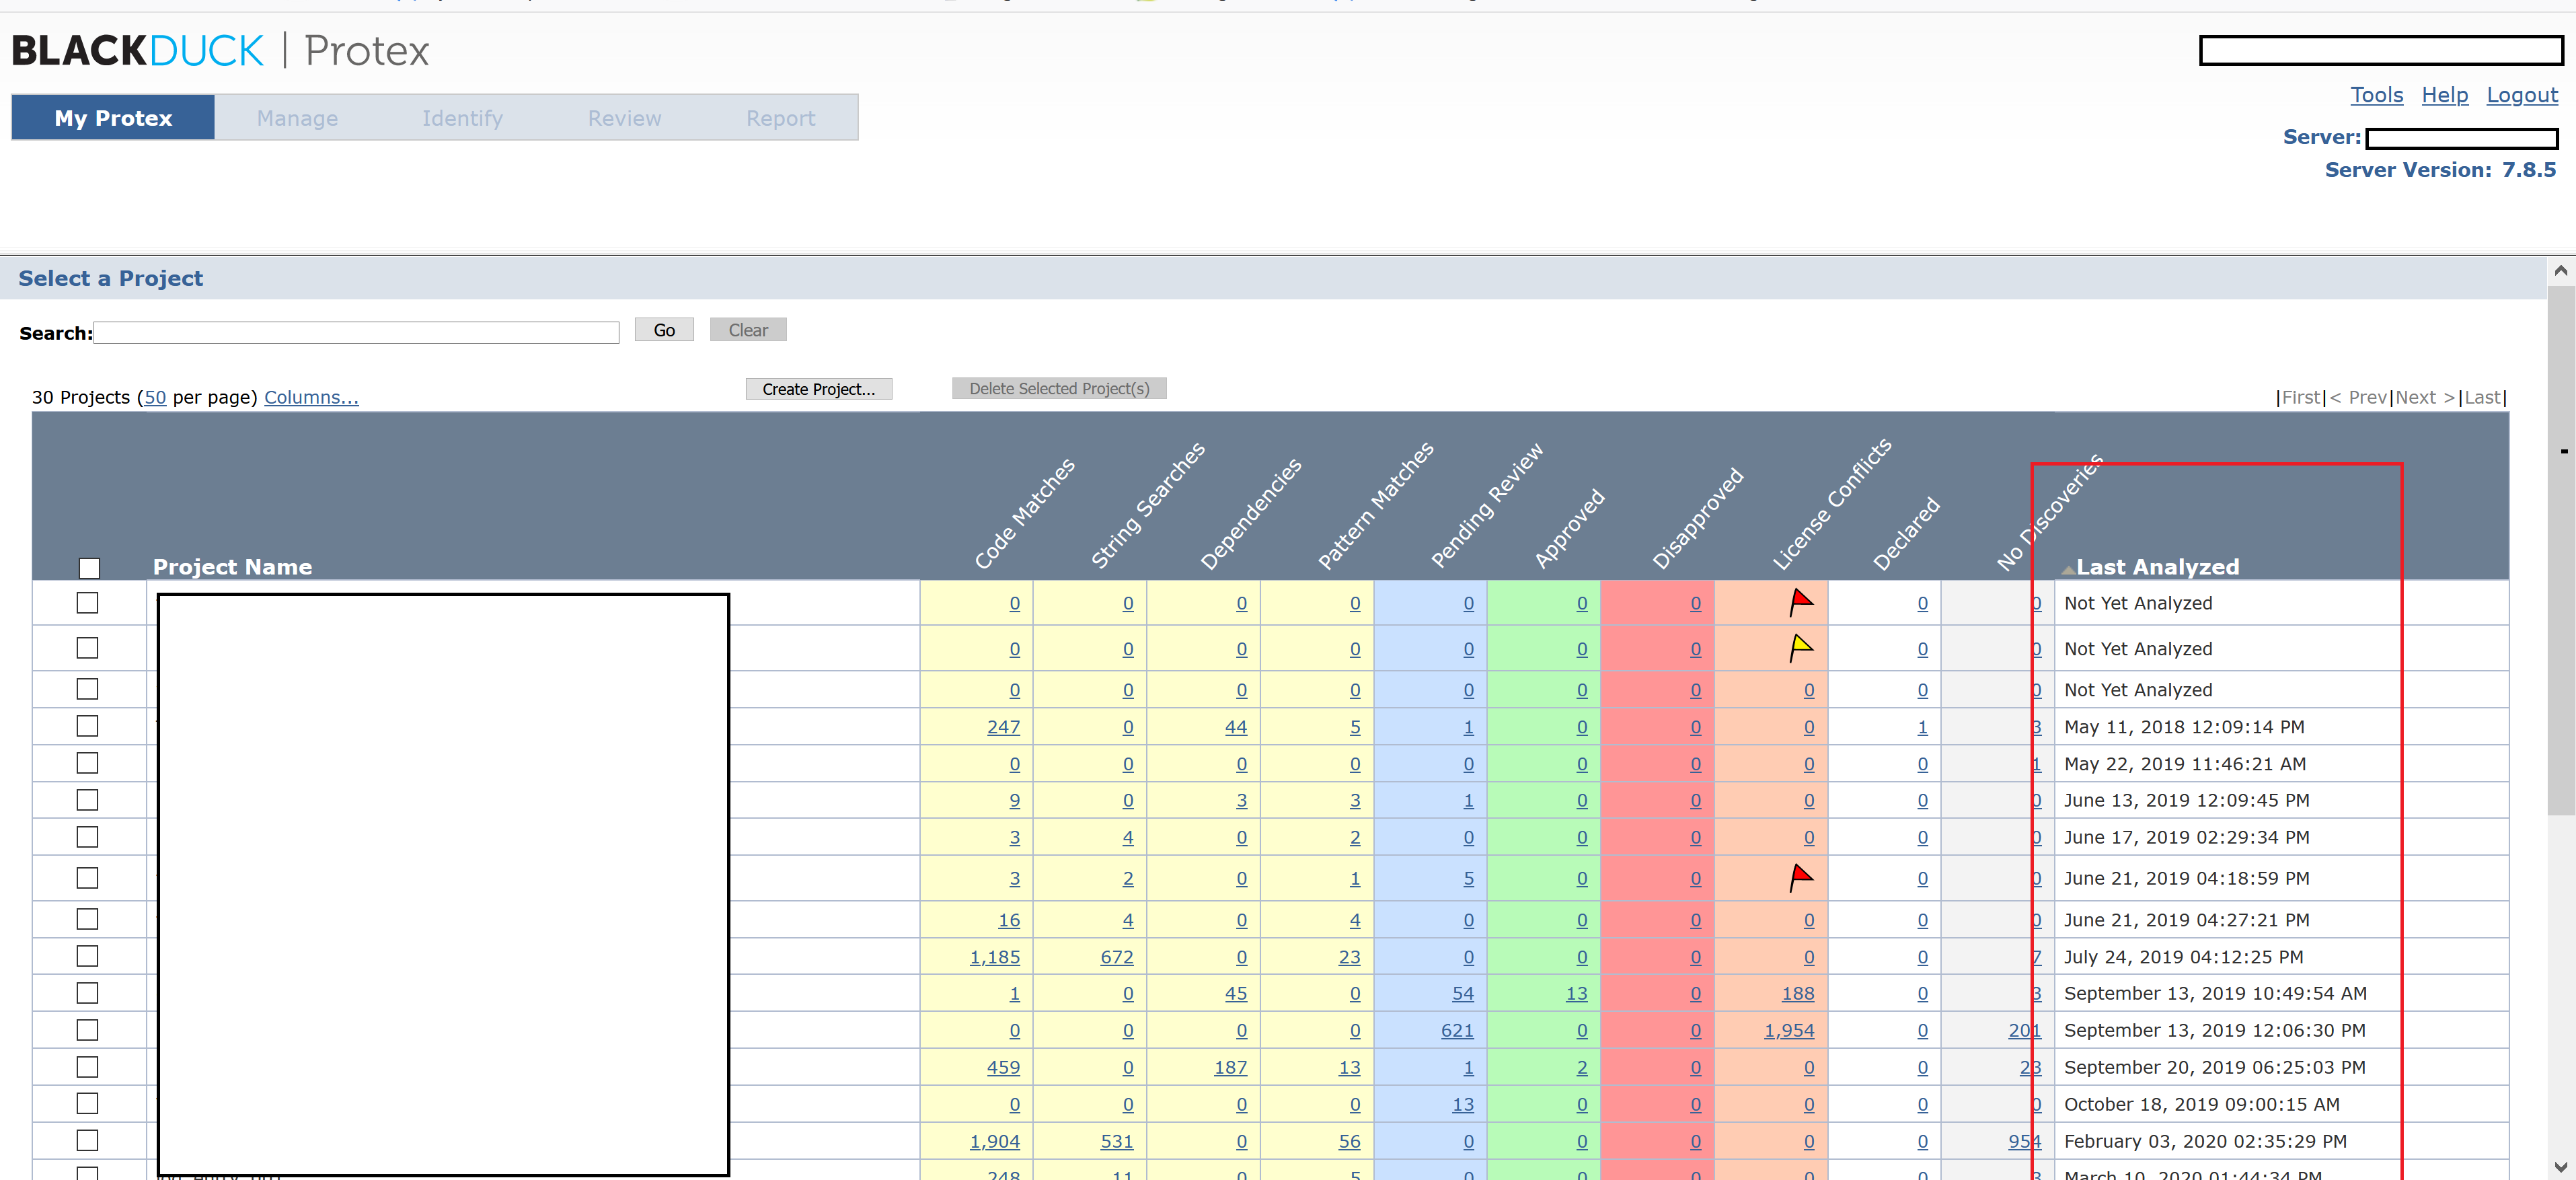The width and height of the screenshot is (2576, 1180).
Task: Click inside the project search field
Action: tap(355, 332)
